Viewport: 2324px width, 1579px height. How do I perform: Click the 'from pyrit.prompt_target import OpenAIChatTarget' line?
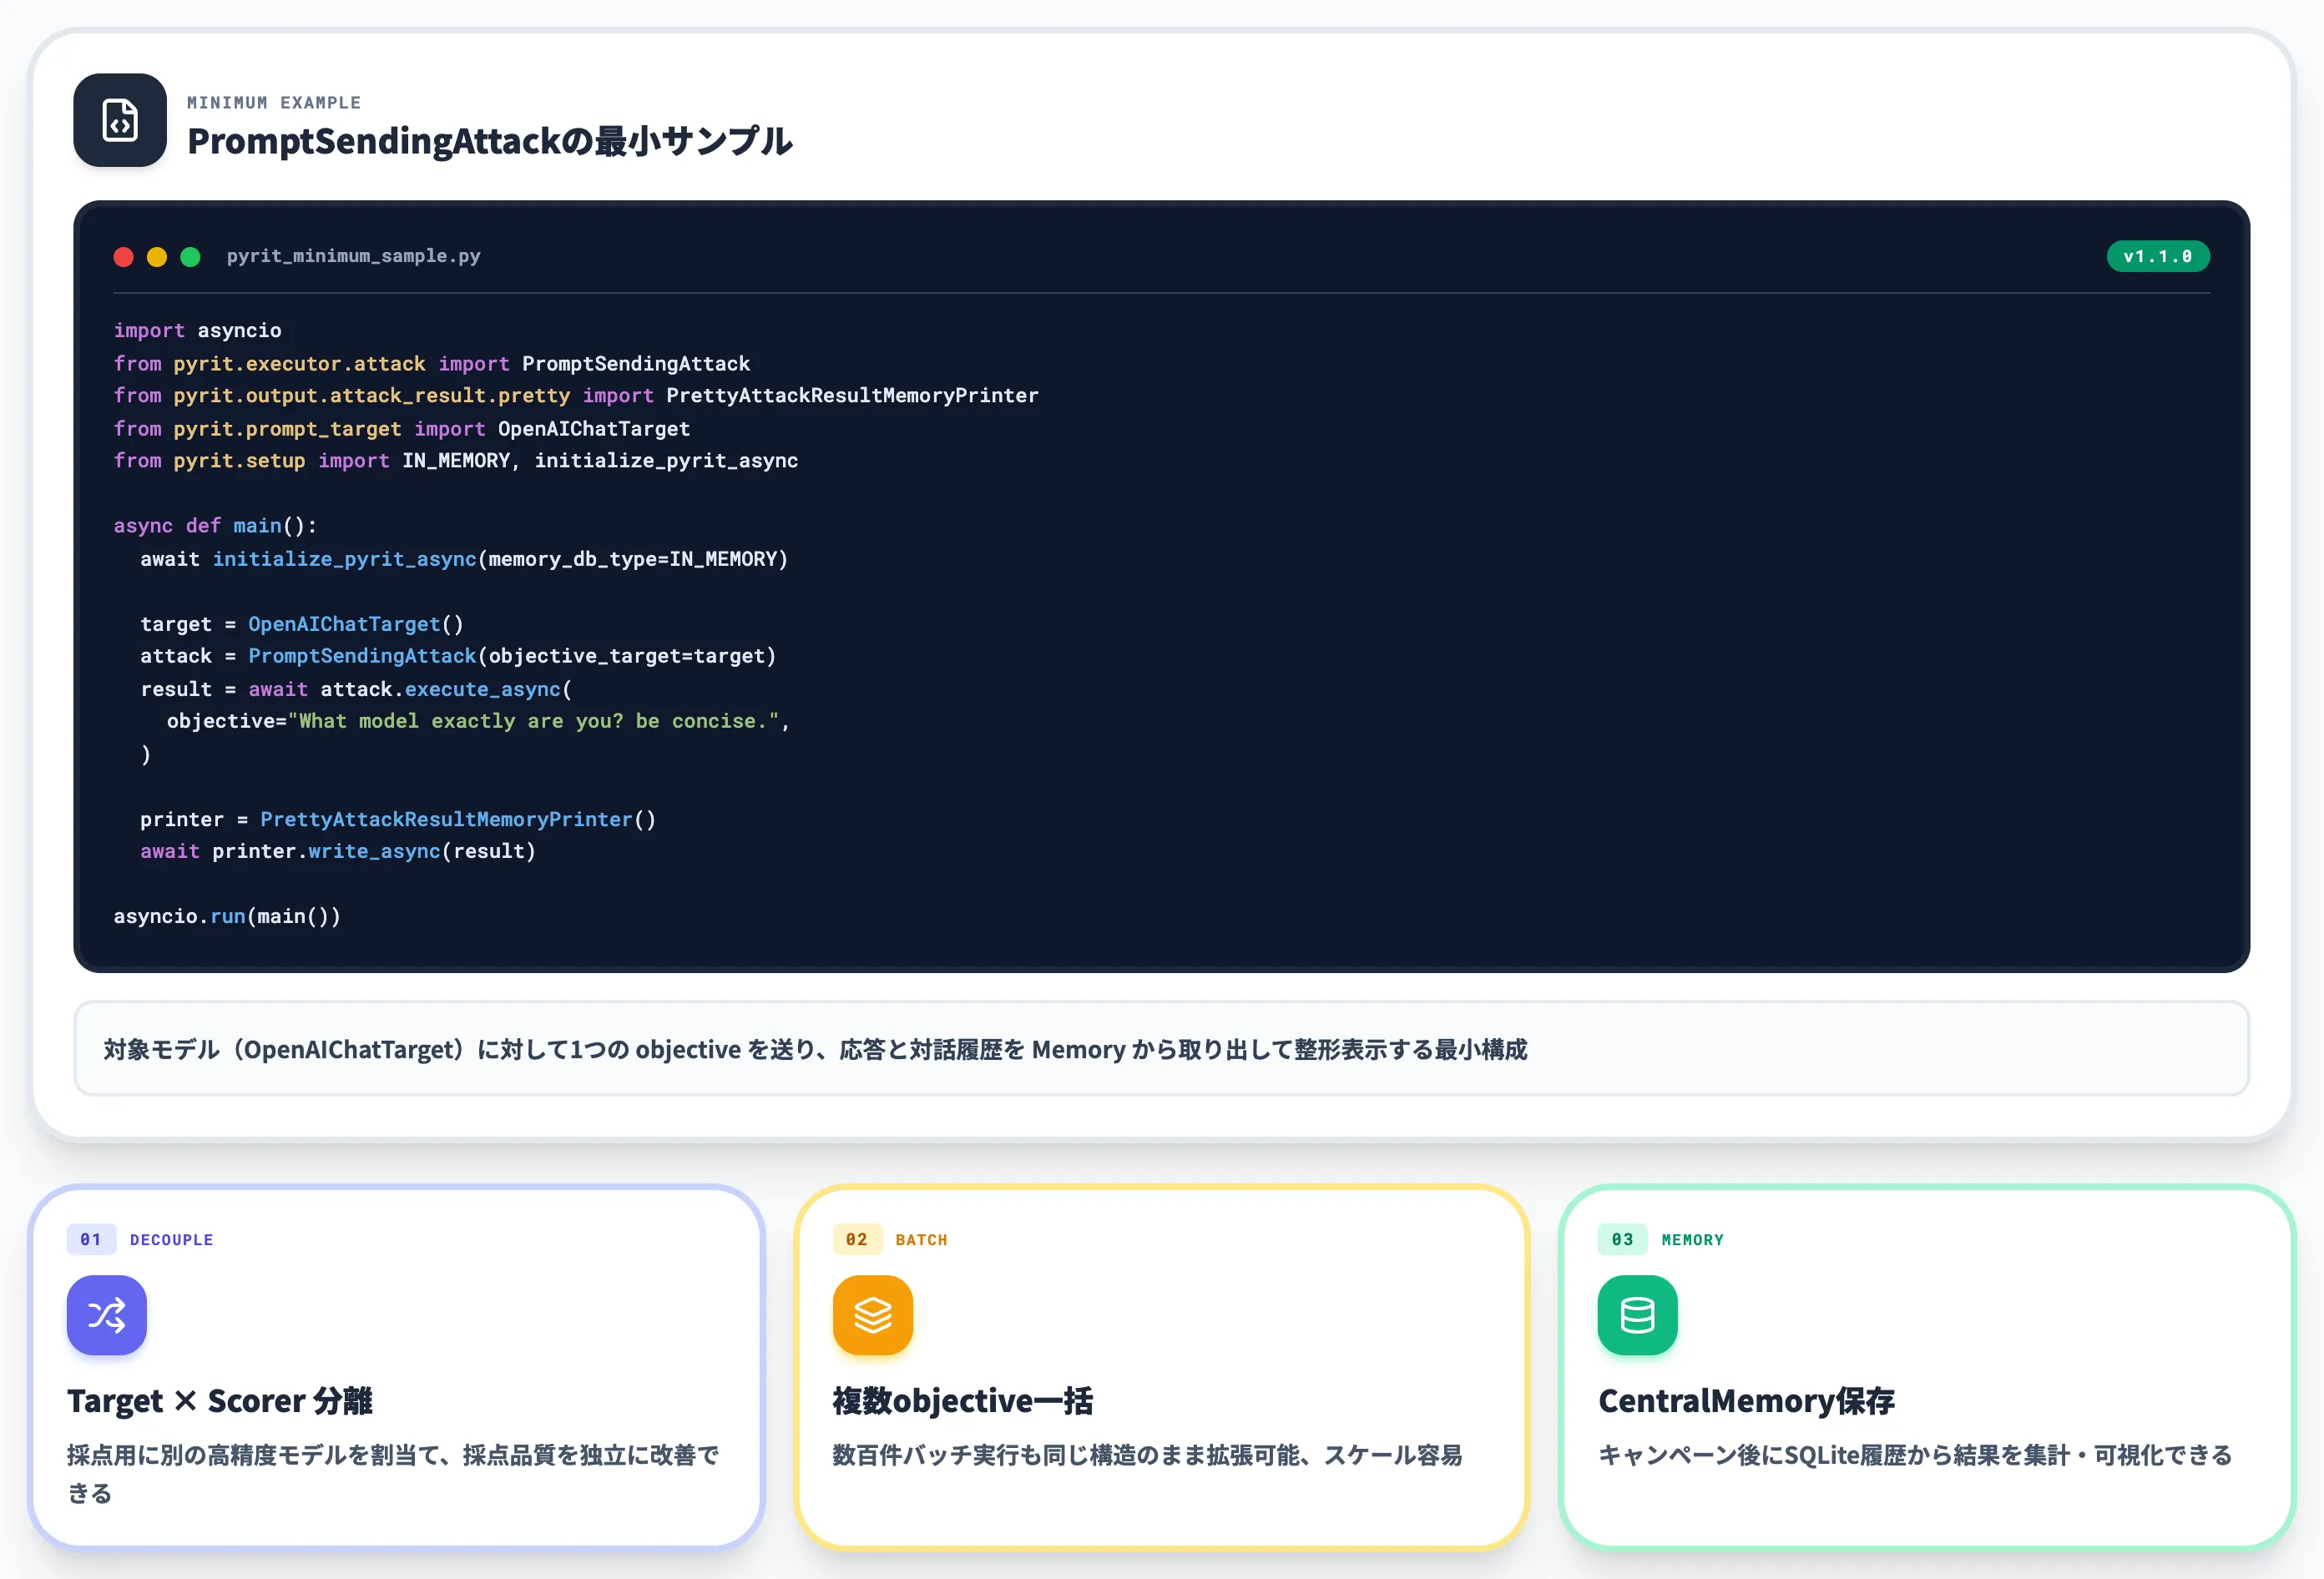coord(402,428)
